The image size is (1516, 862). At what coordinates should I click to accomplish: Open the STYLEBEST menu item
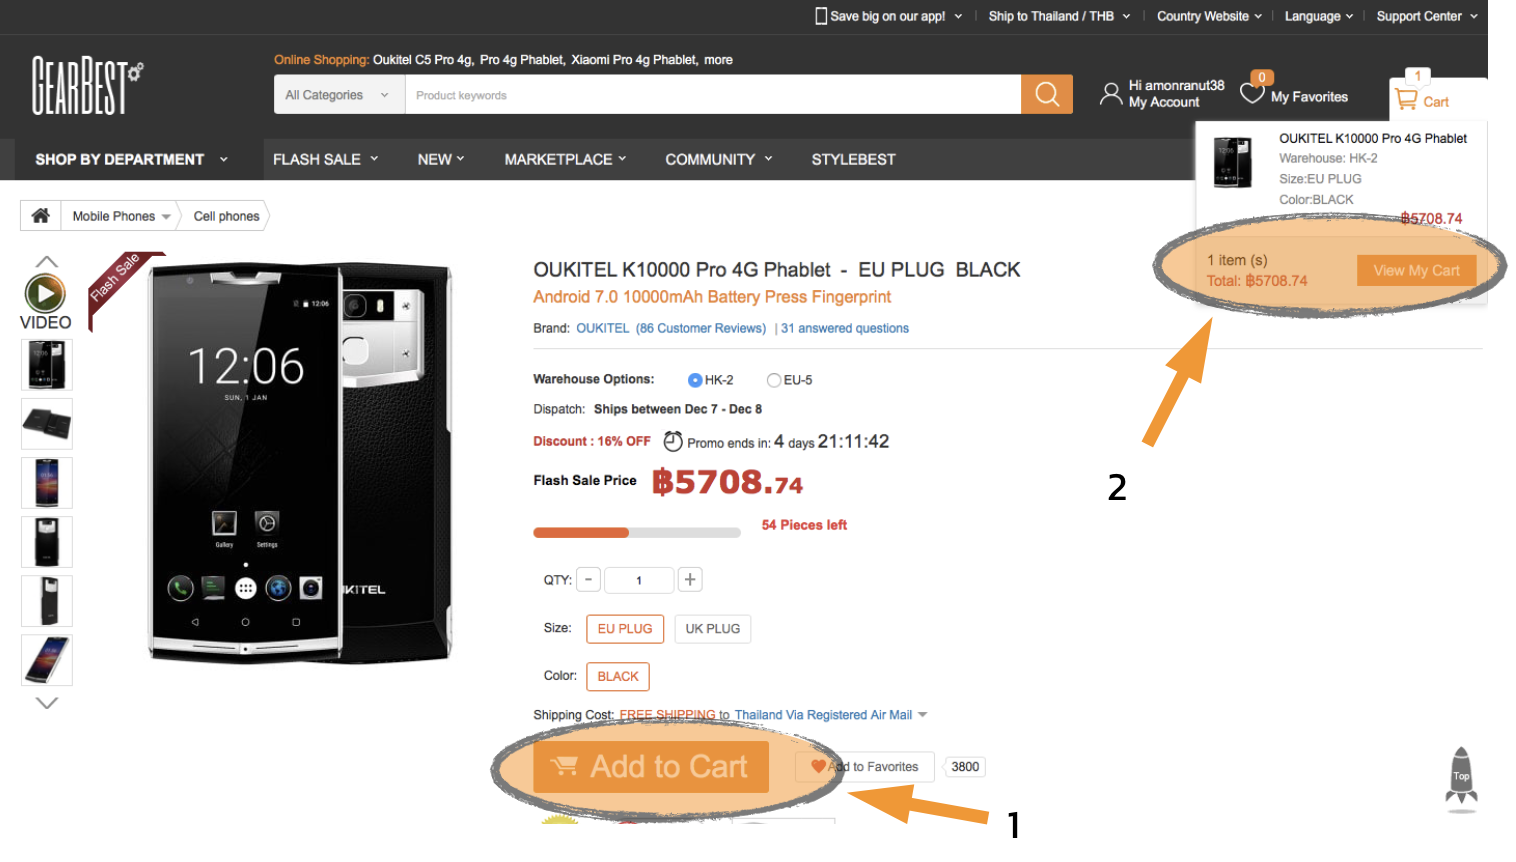click(853, 159)
